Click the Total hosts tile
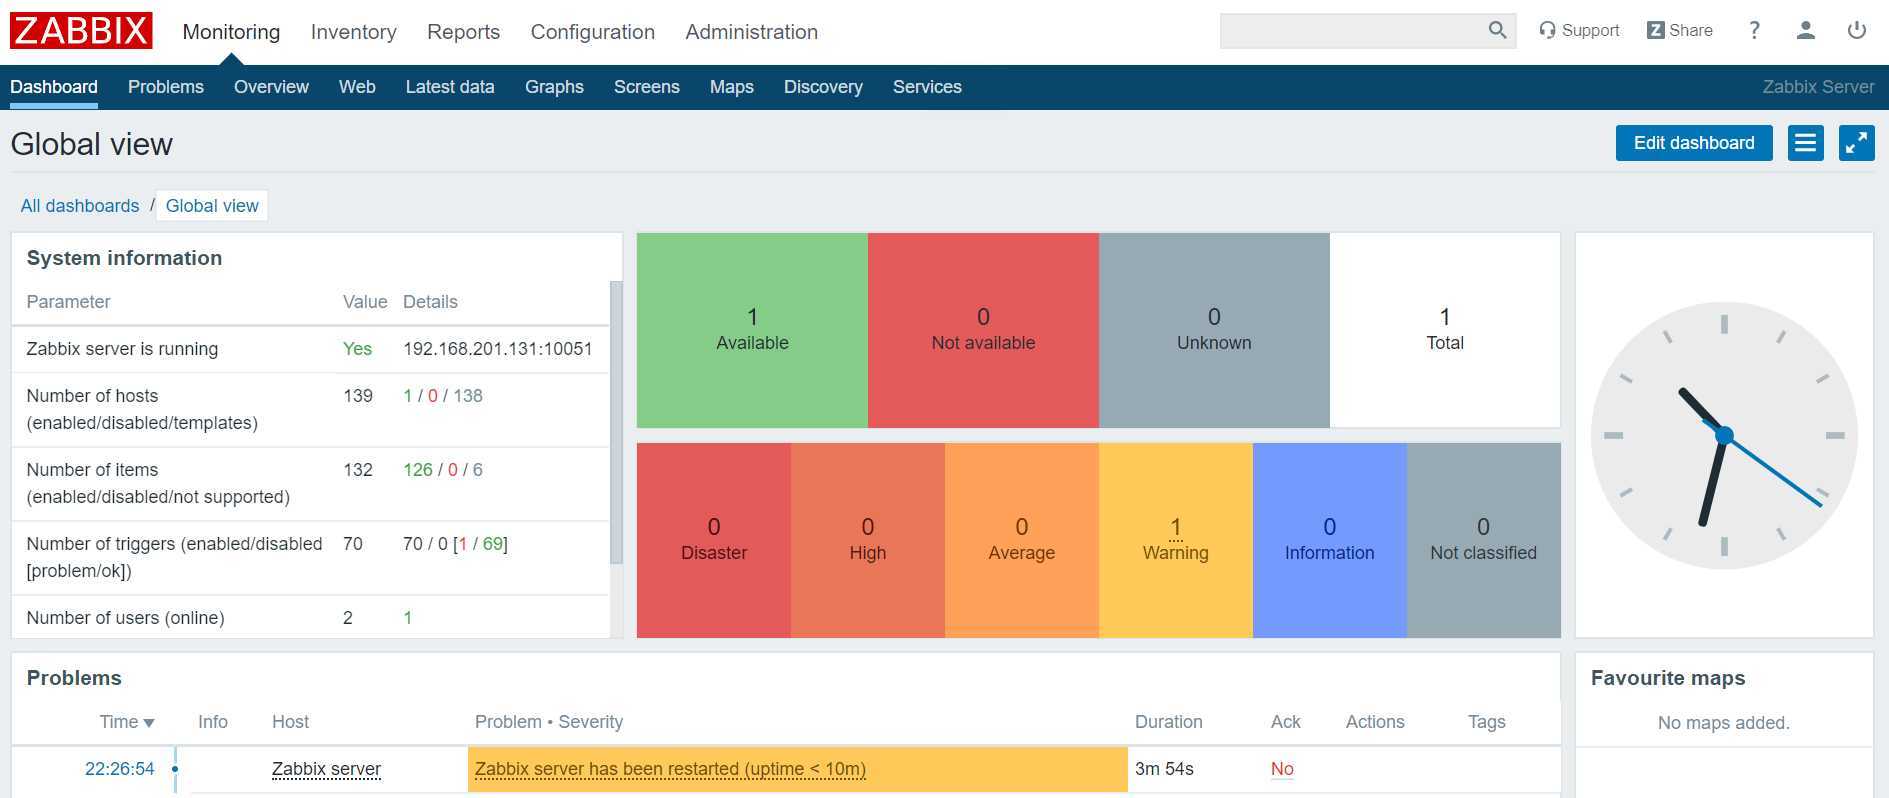The image size is (1889, 798). (1445, 330)
